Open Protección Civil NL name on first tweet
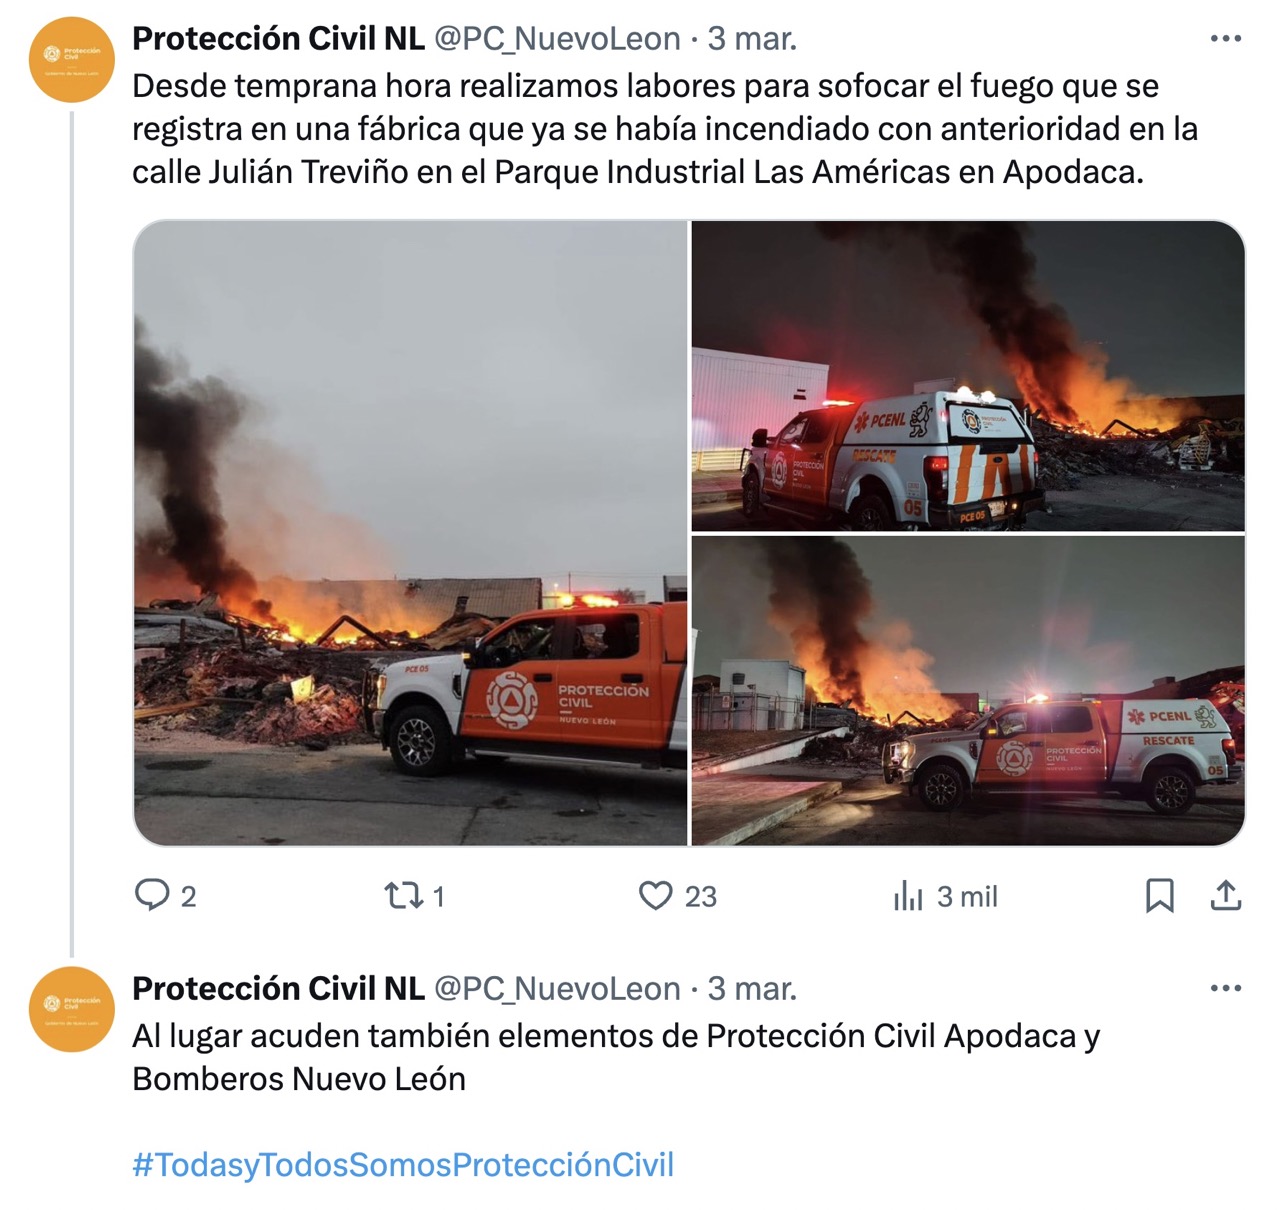This screenshot has width=1280, height=1210. pos(278,39)
